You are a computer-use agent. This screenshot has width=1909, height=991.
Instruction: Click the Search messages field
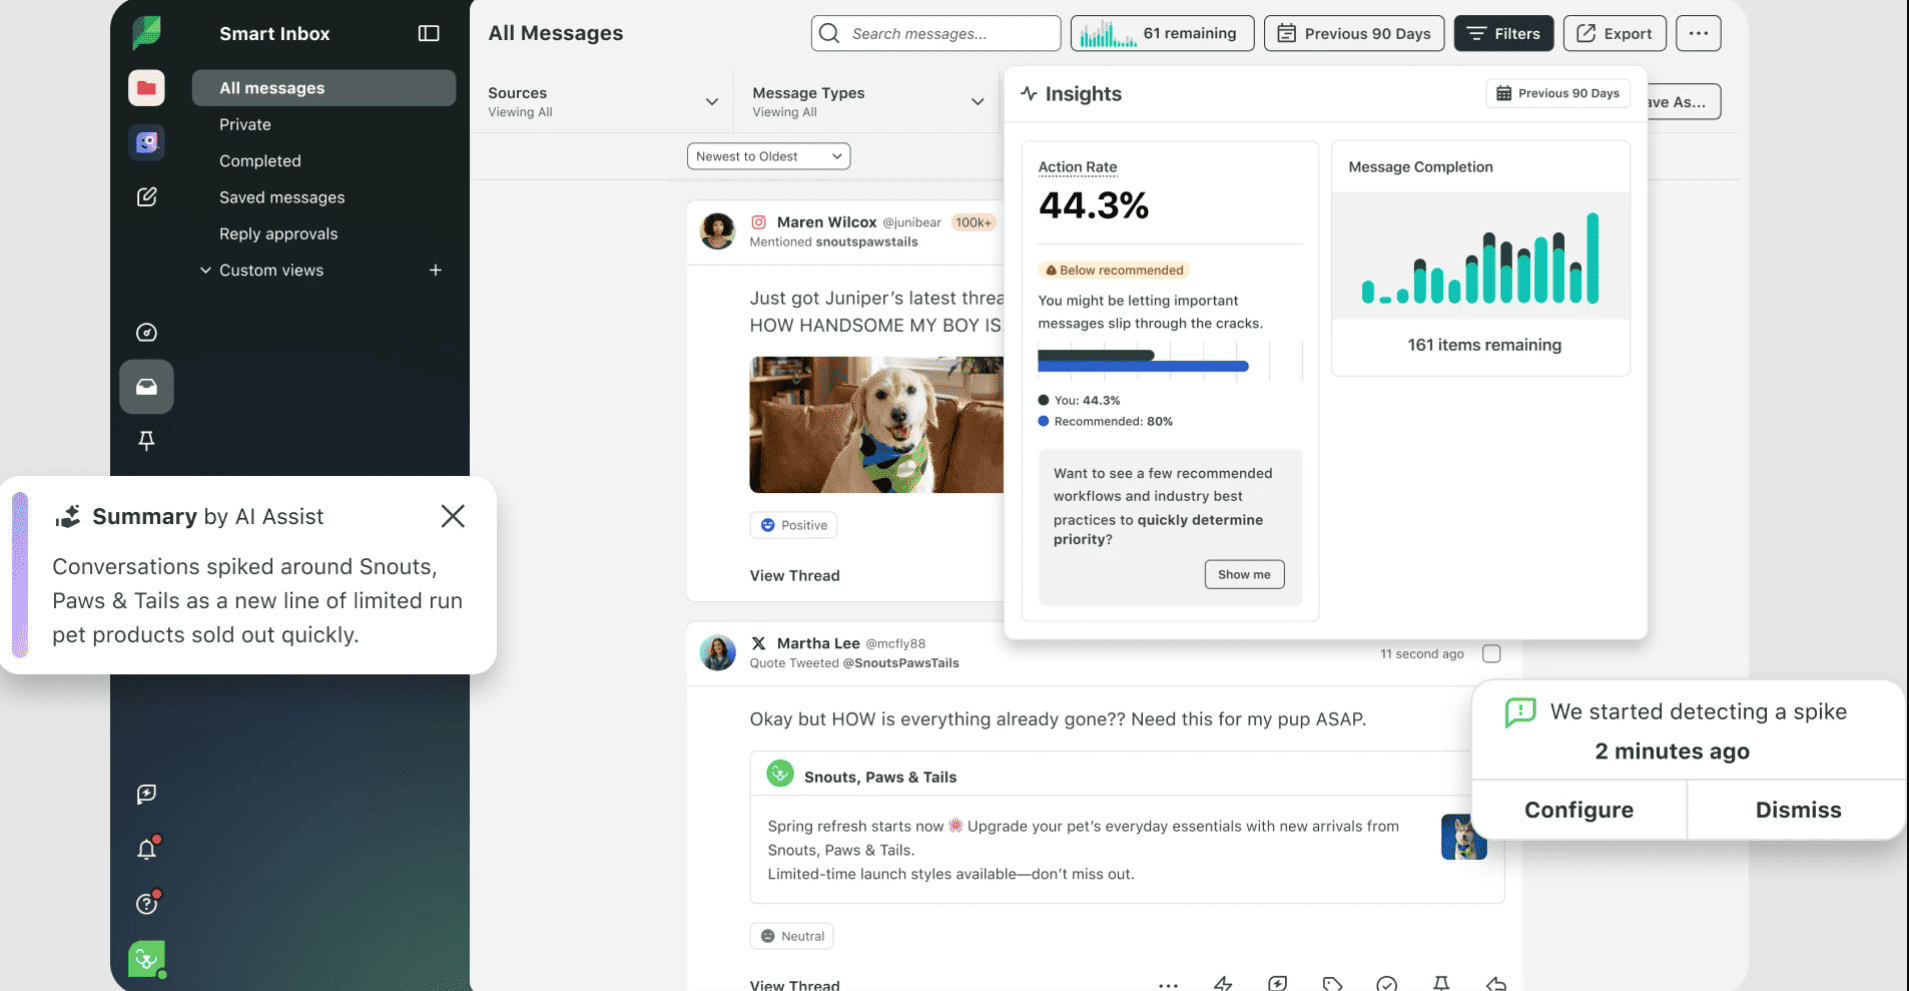936,33
